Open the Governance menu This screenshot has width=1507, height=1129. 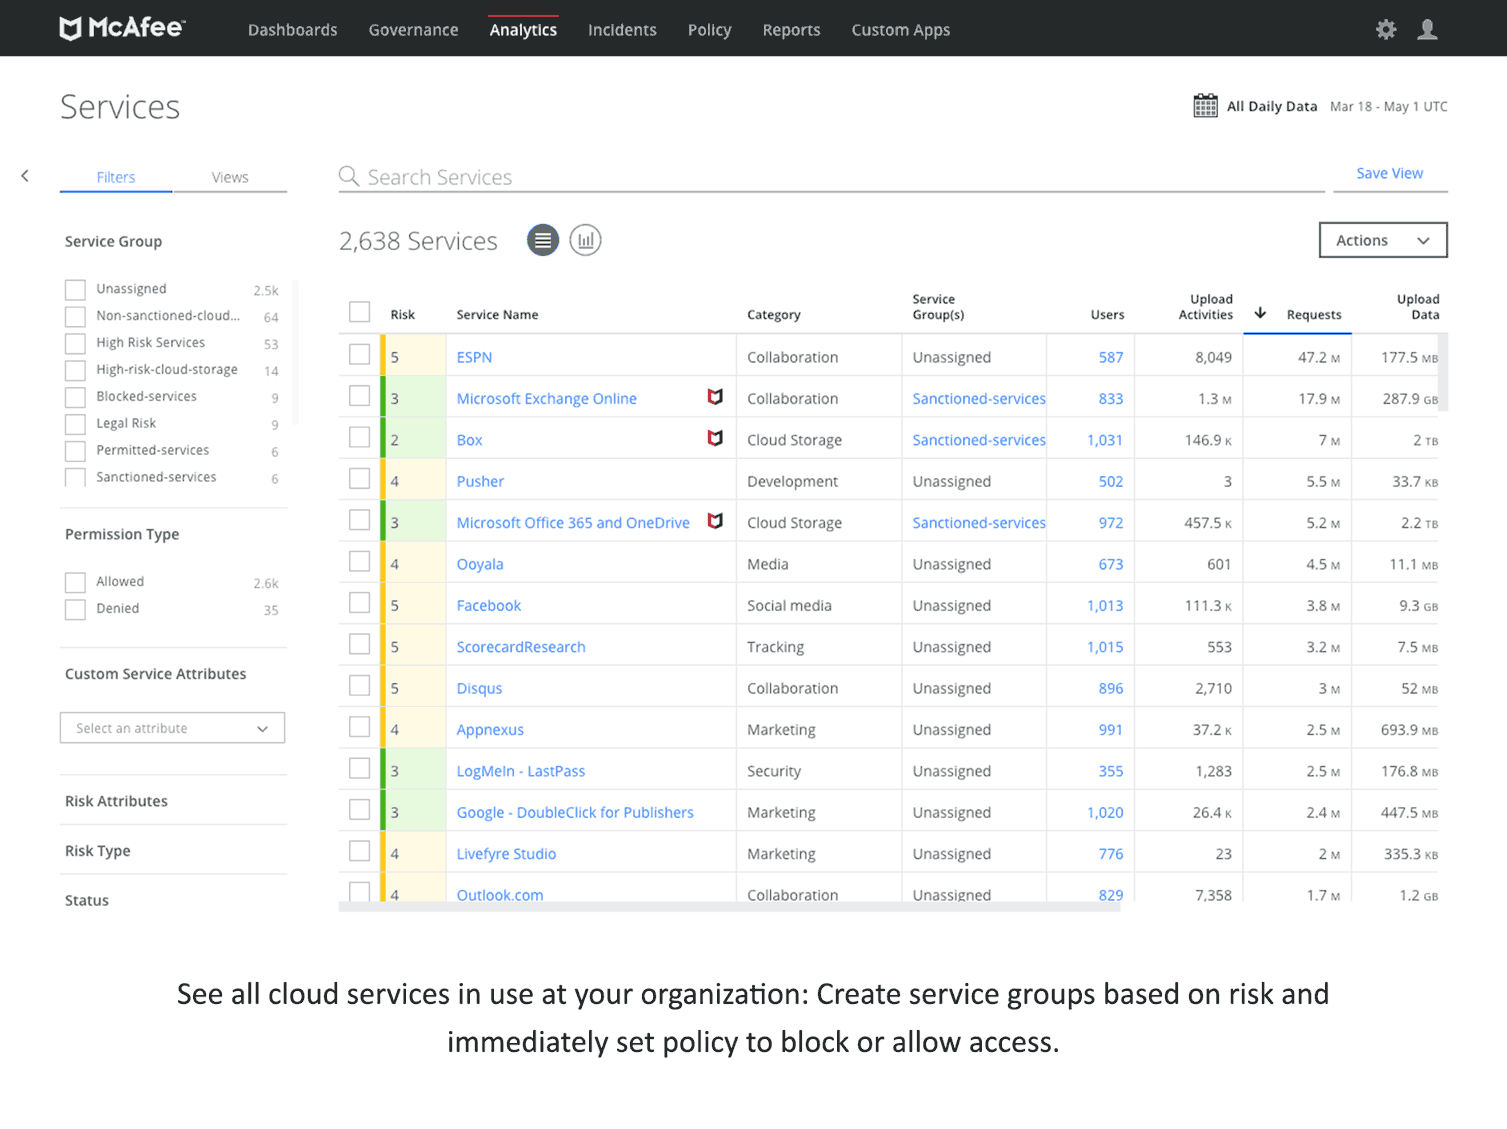[413, 30]
